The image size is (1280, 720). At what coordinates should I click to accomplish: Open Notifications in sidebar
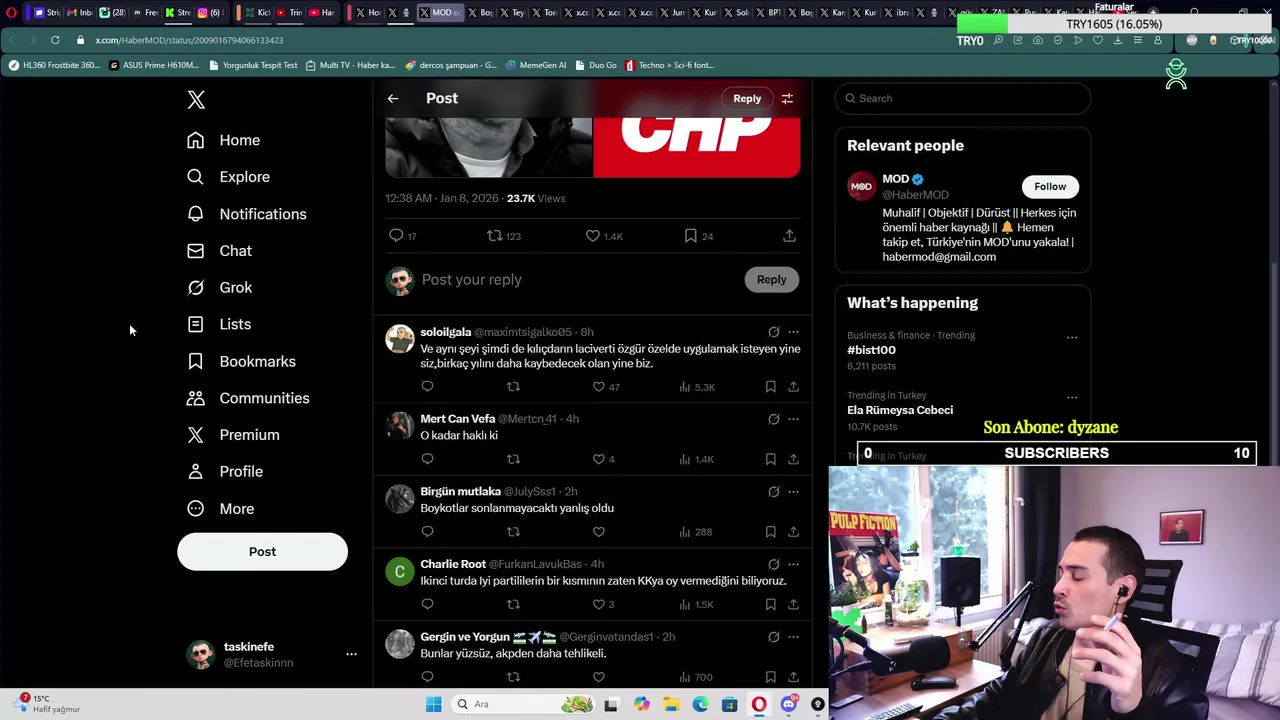point(247,214)
